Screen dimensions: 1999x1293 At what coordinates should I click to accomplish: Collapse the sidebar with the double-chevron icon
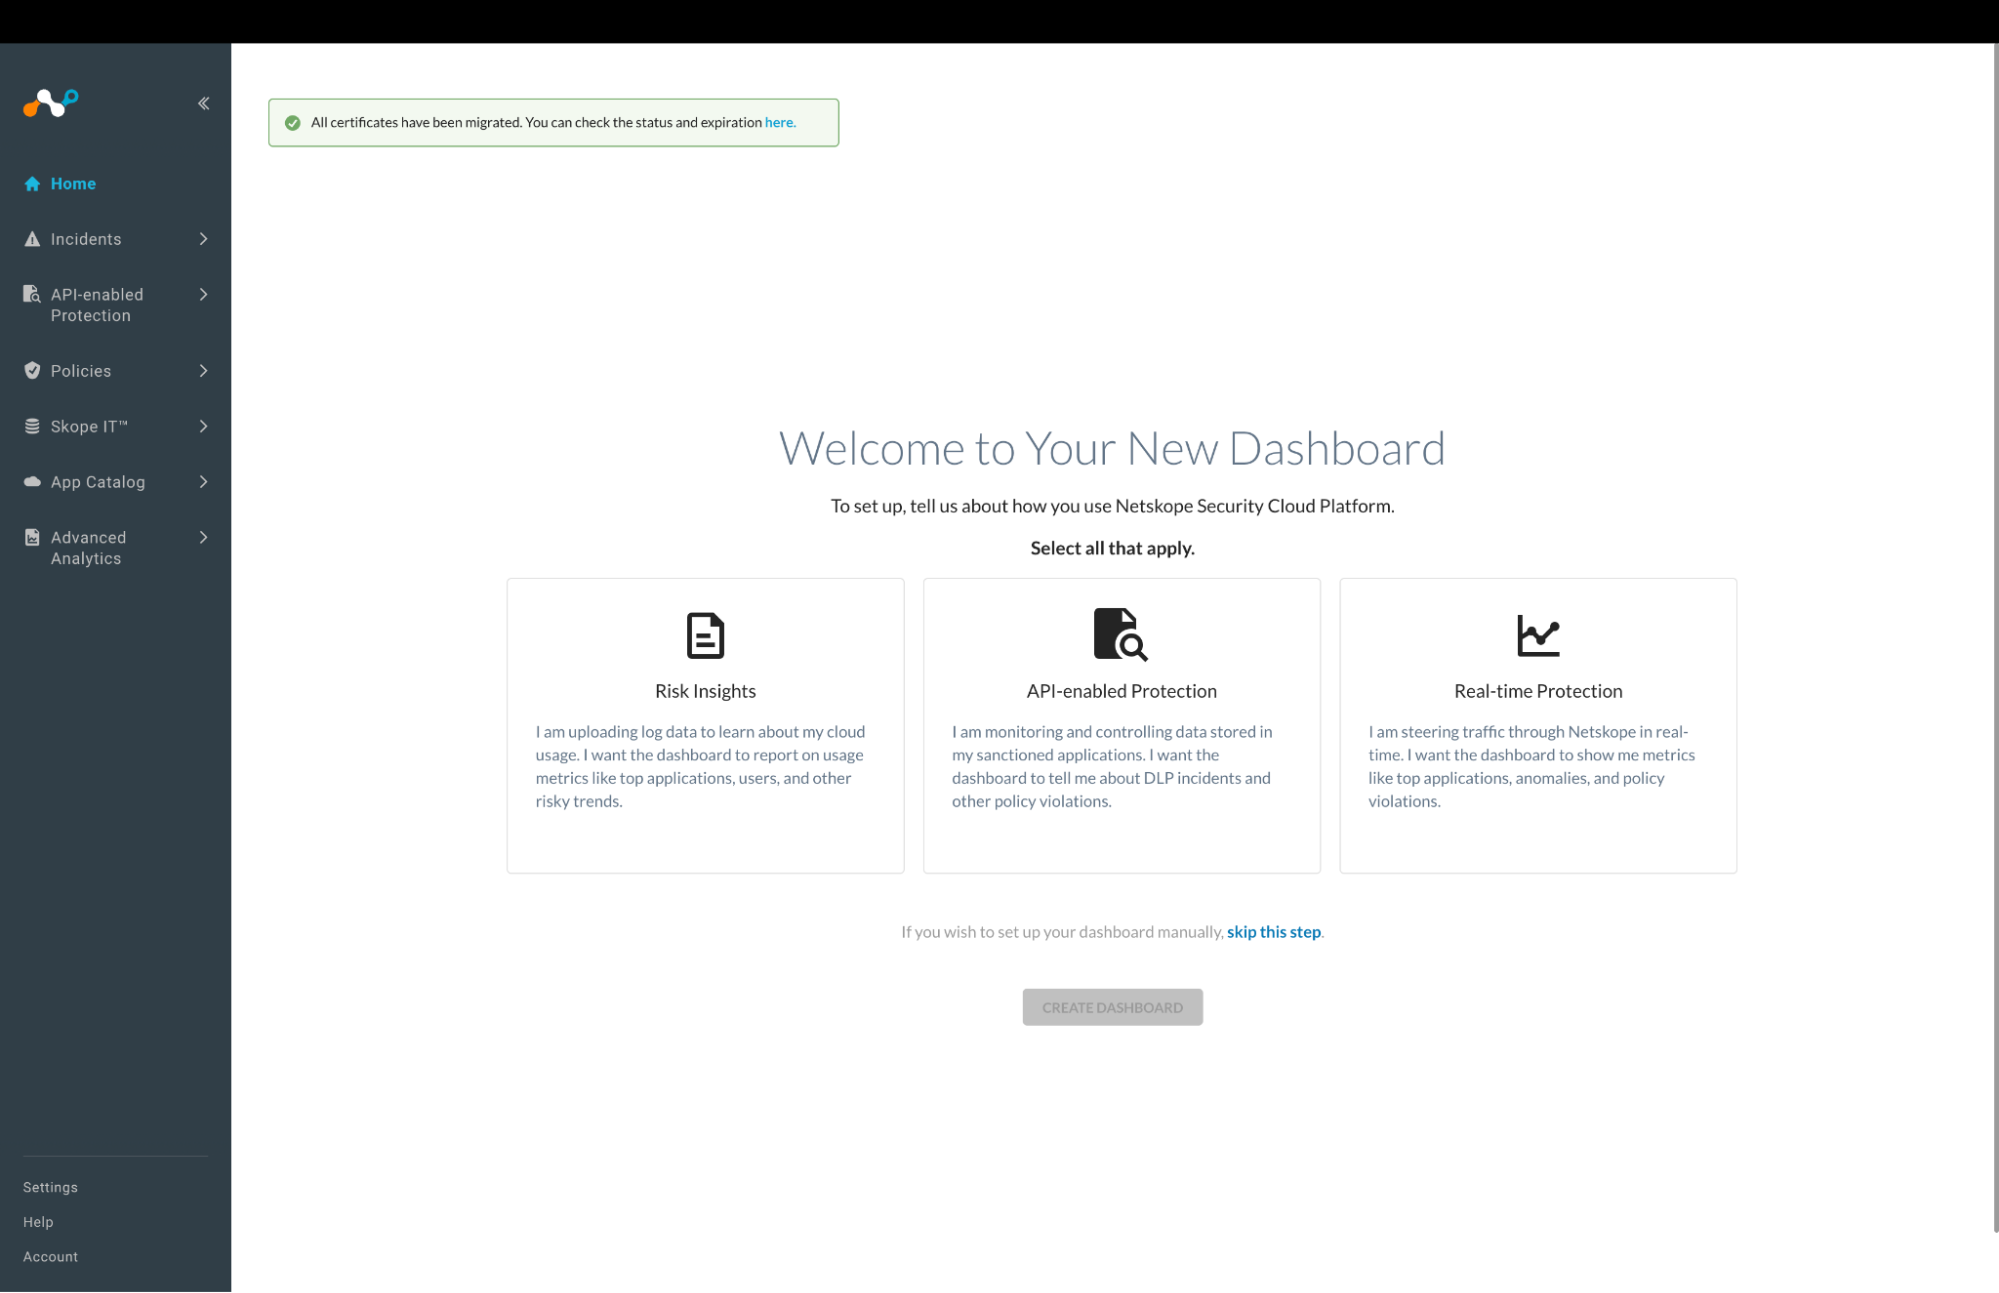coord(204,103)
